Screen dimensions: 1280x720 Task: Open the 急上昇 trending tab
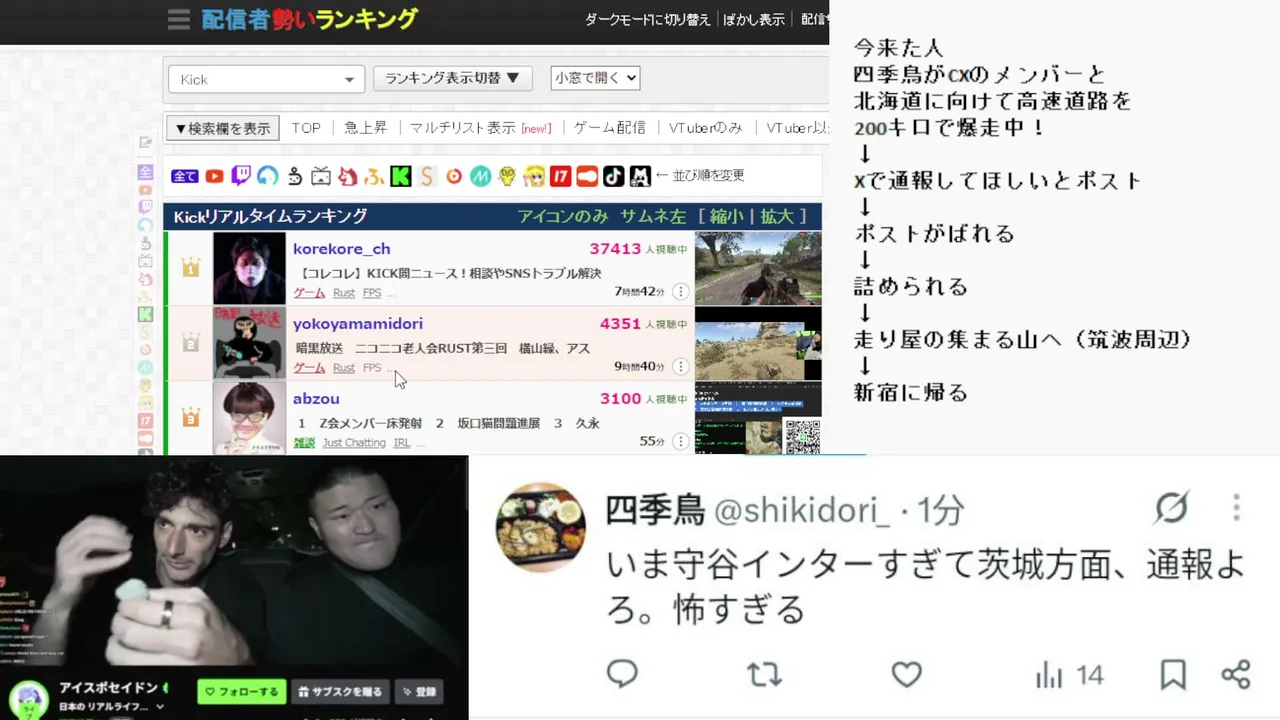365,128
